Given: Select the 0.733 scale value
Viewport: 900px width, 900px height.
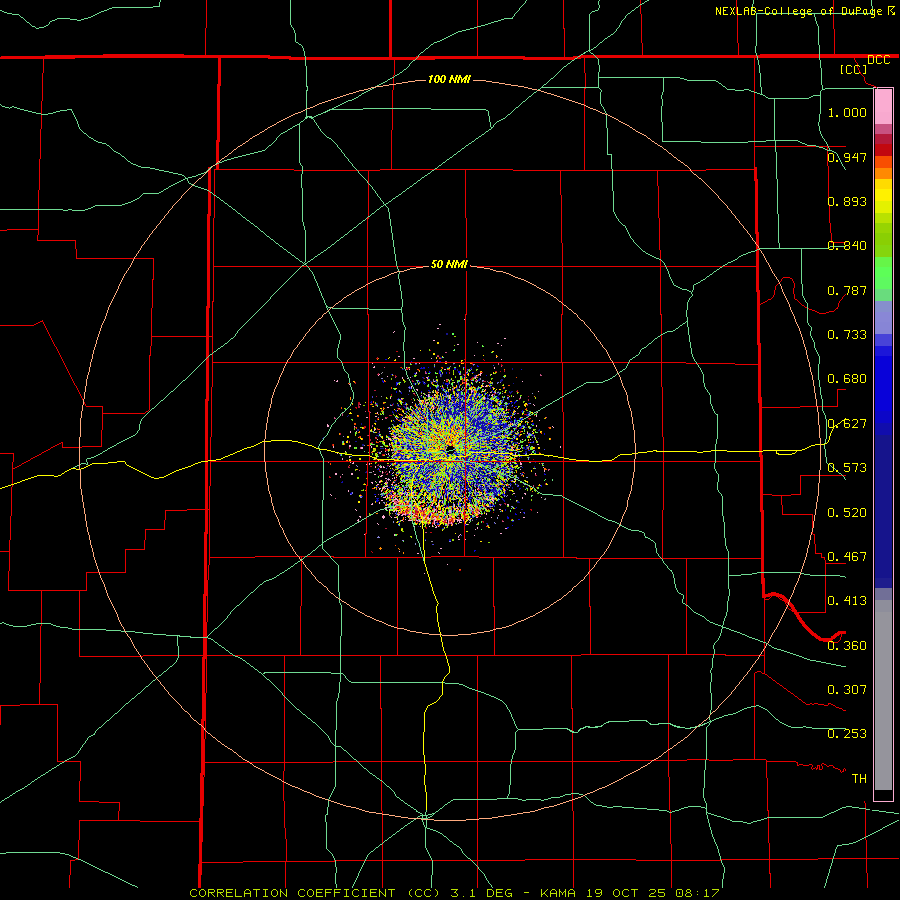Looking at the screenshot, I should [x=847, y=334].
